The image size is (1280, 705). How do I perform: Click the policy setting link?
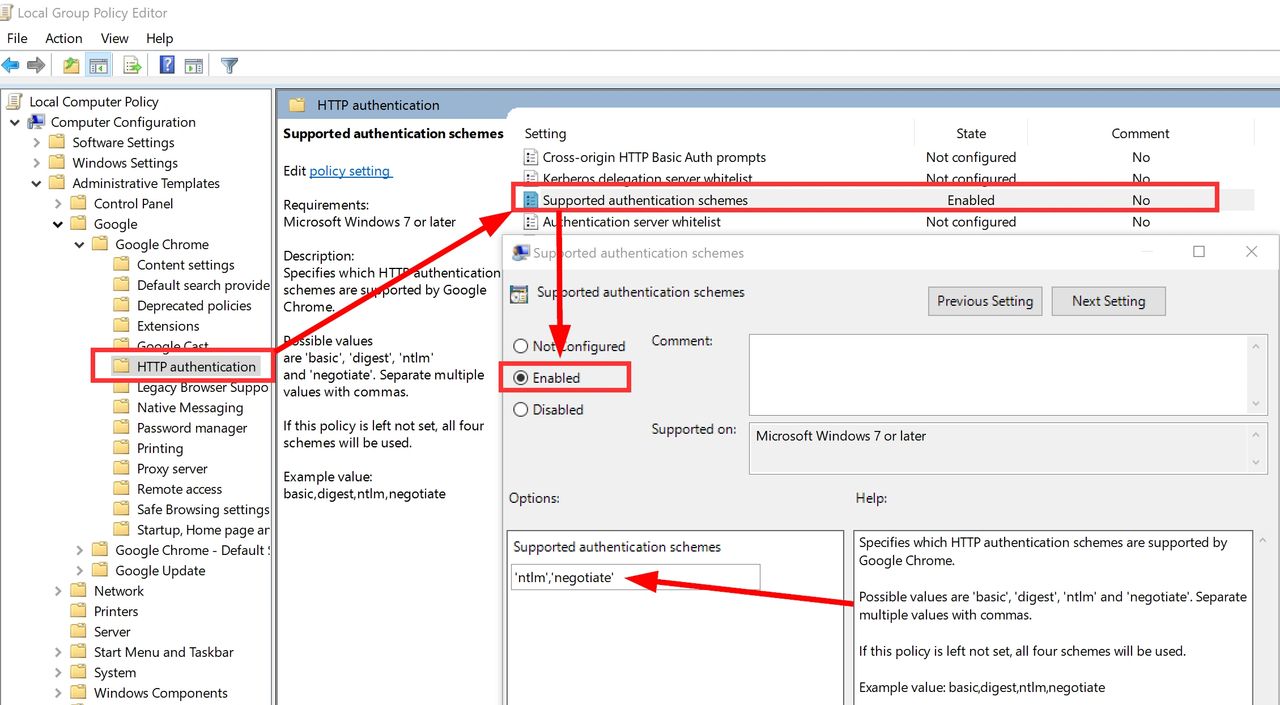pos(350,171)
